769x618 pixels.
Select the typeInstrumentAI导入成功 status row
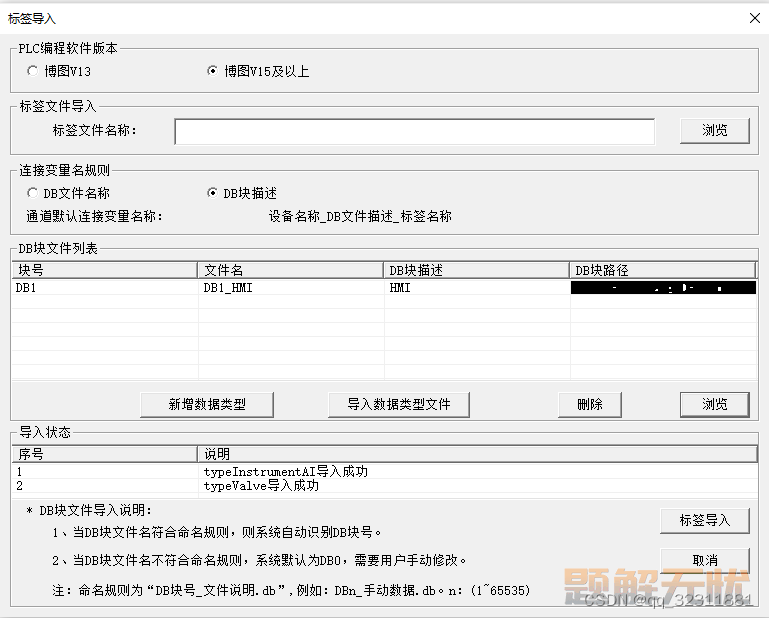tap(385, 472)
